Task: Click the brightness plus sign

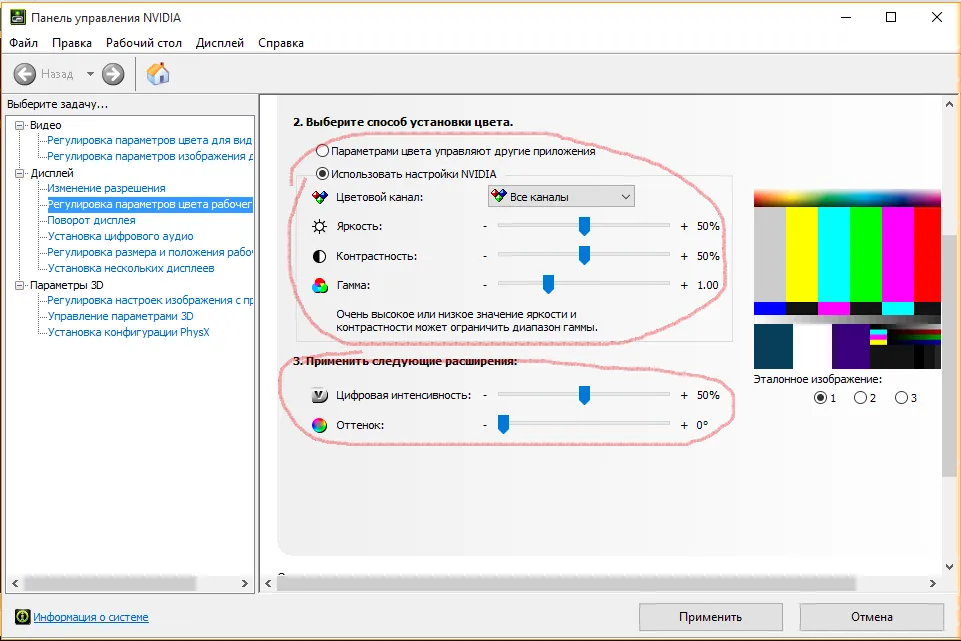Action: point(684,226)
